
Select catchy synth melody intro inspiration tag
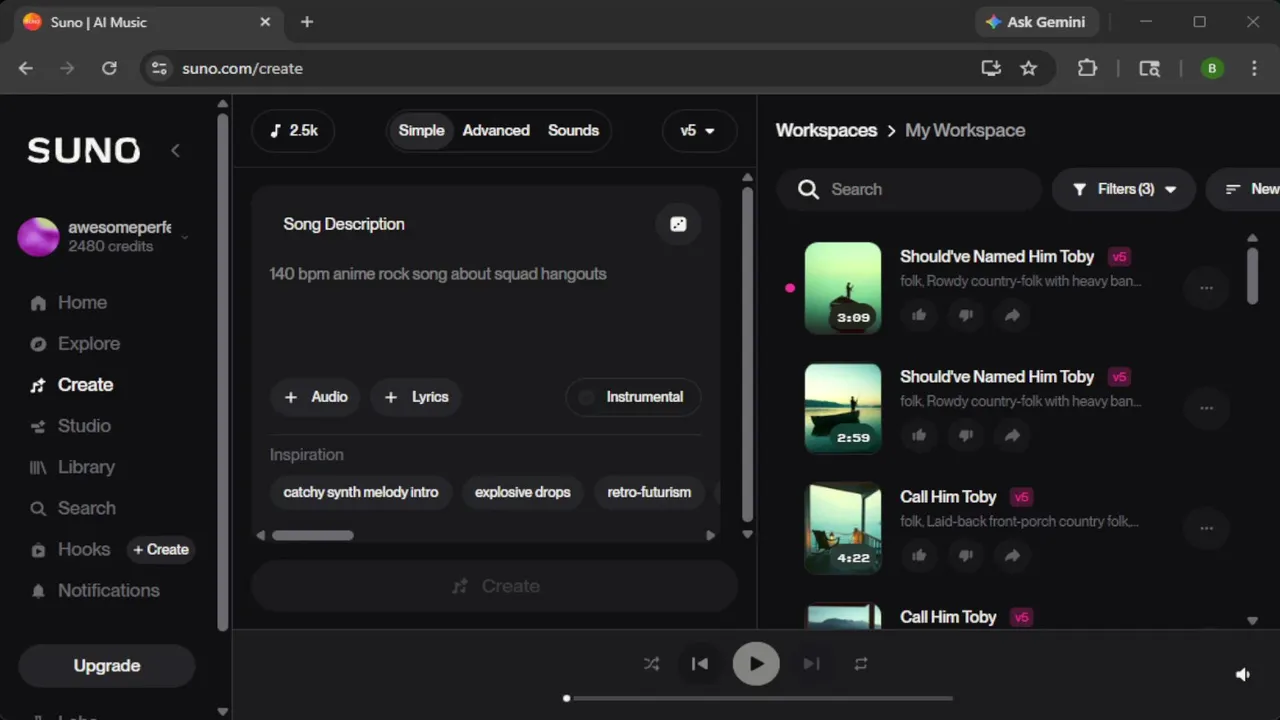click(x=361, y=492)
